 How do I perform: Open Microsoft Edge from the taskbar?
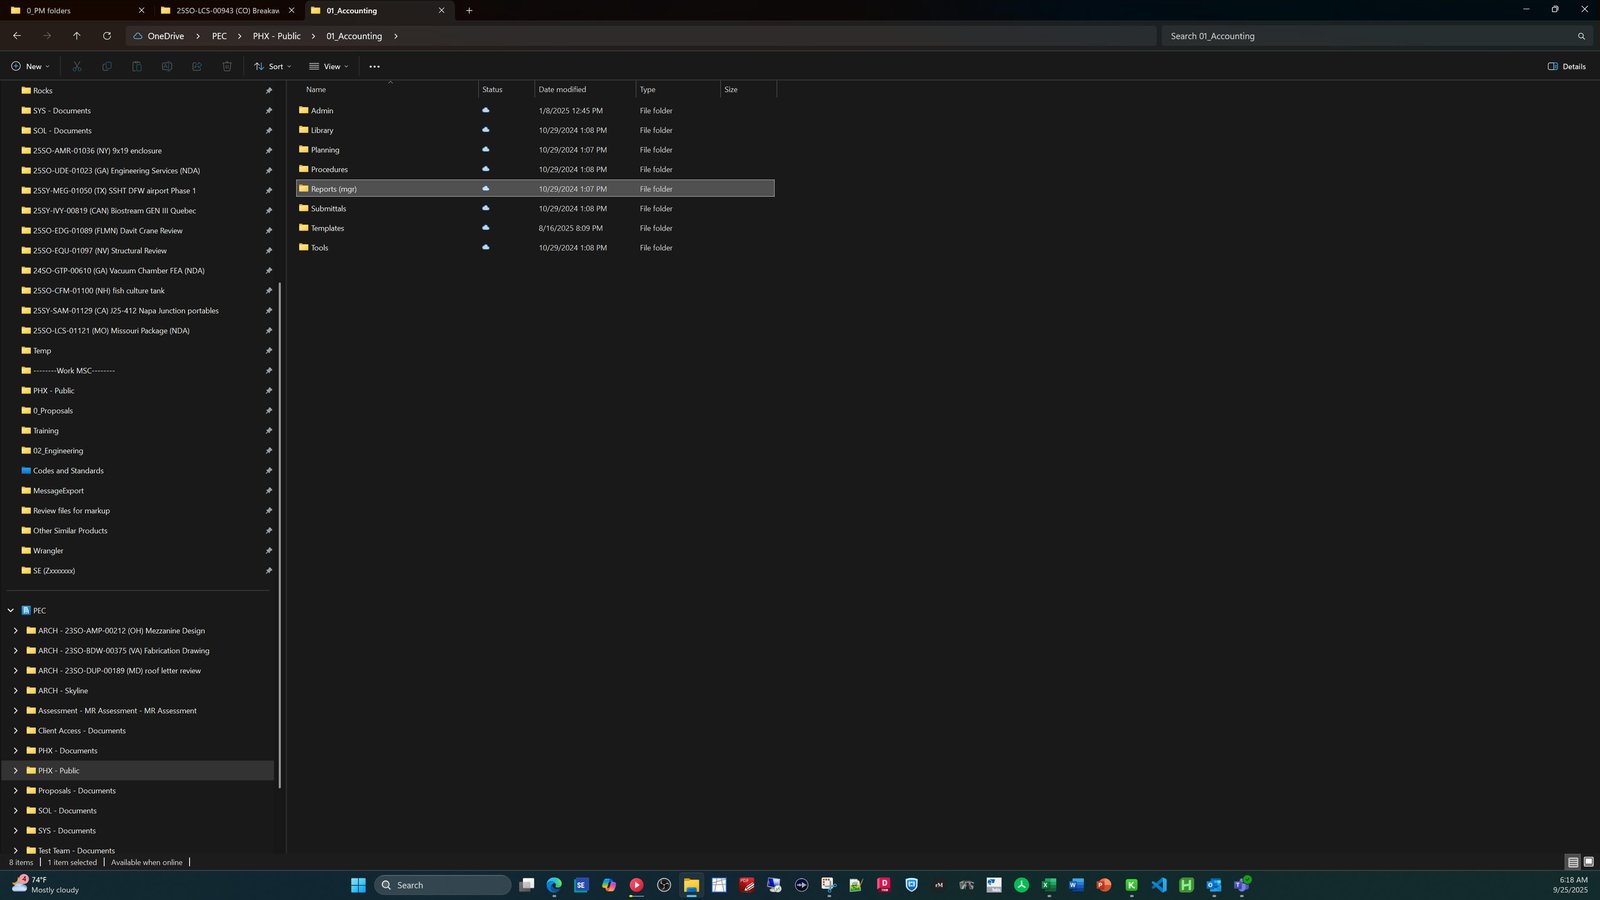click(554, 885)
